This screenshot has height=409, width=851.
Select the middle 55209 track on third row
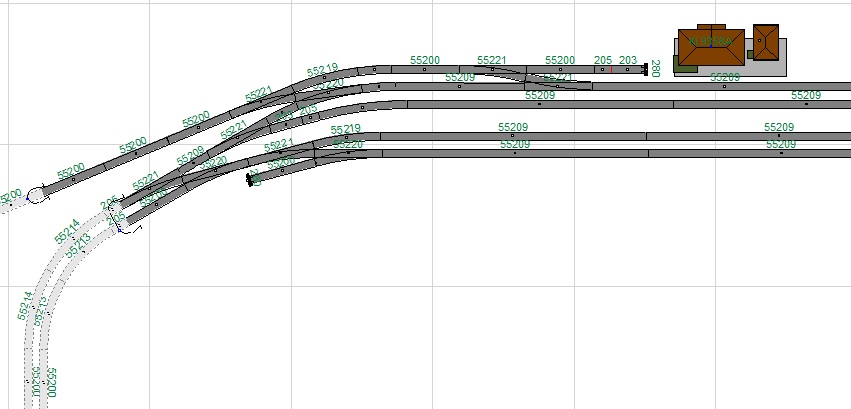[540, 103]
